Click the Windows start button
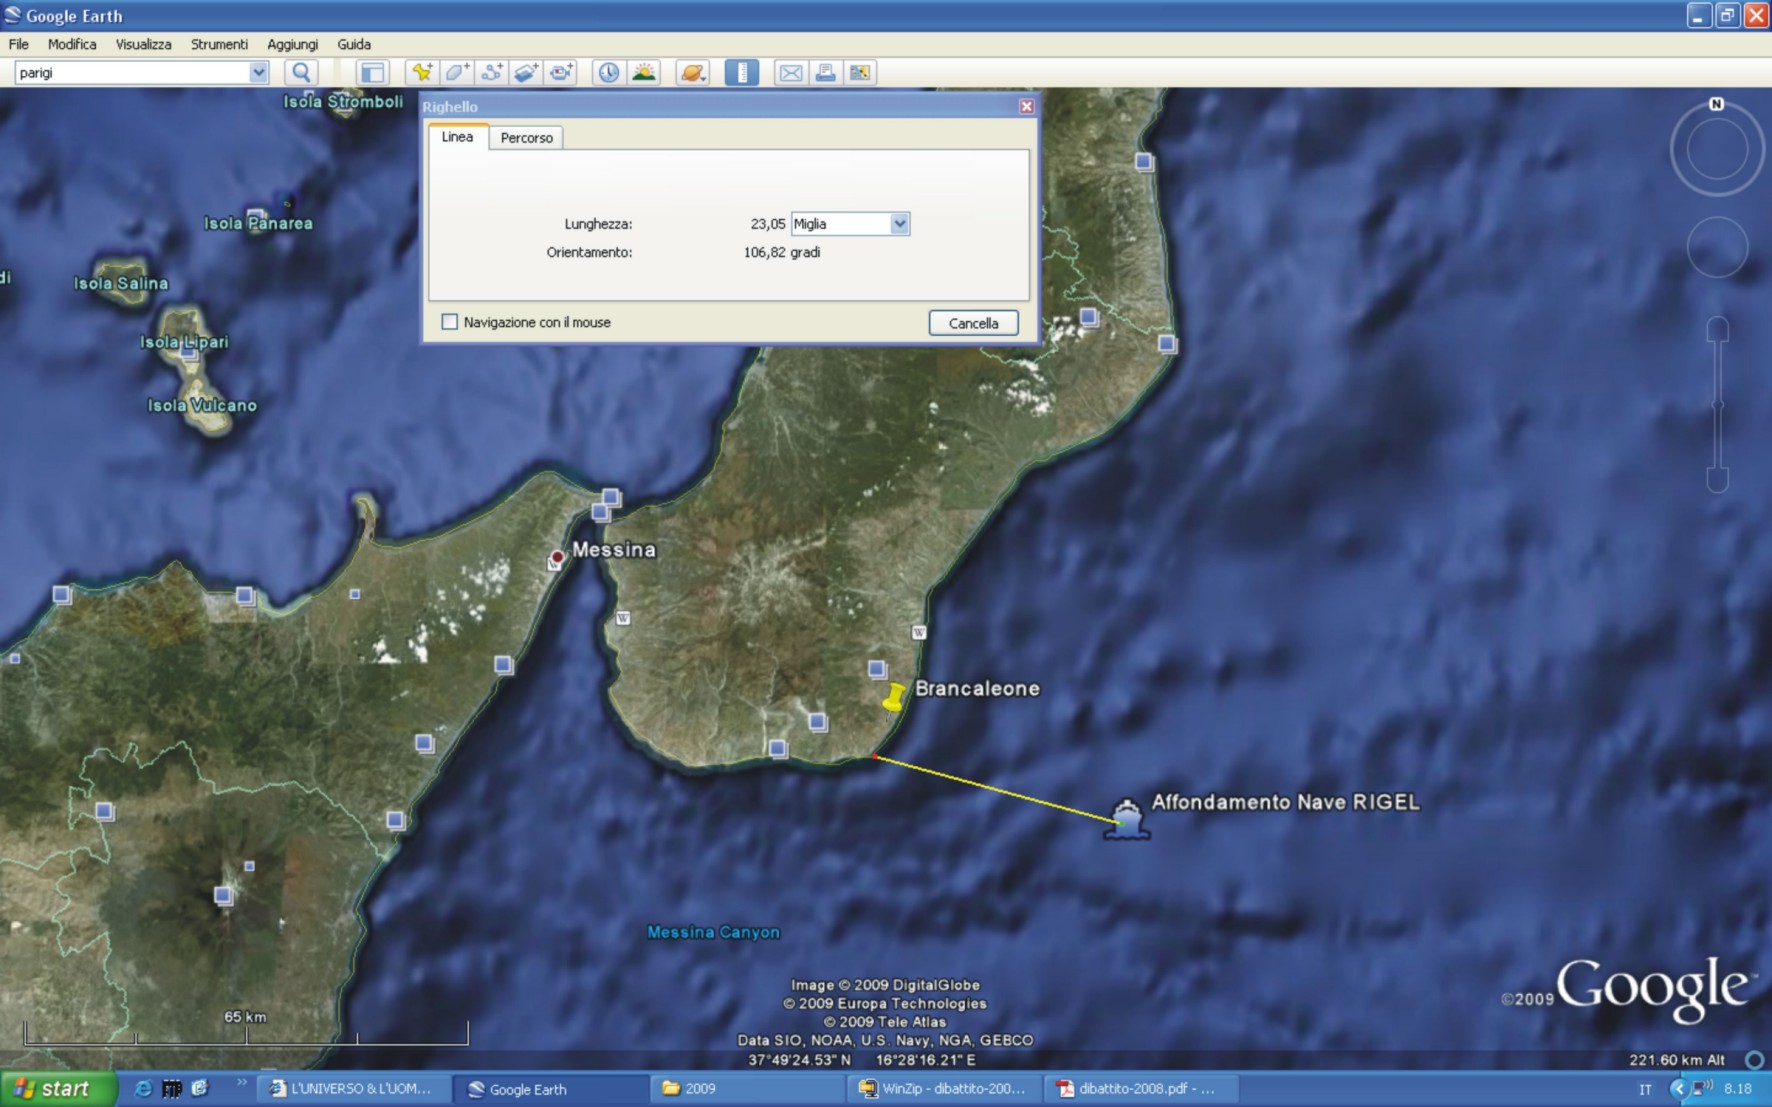Screen dimensions: 1772x1107 pos(58,1088)
